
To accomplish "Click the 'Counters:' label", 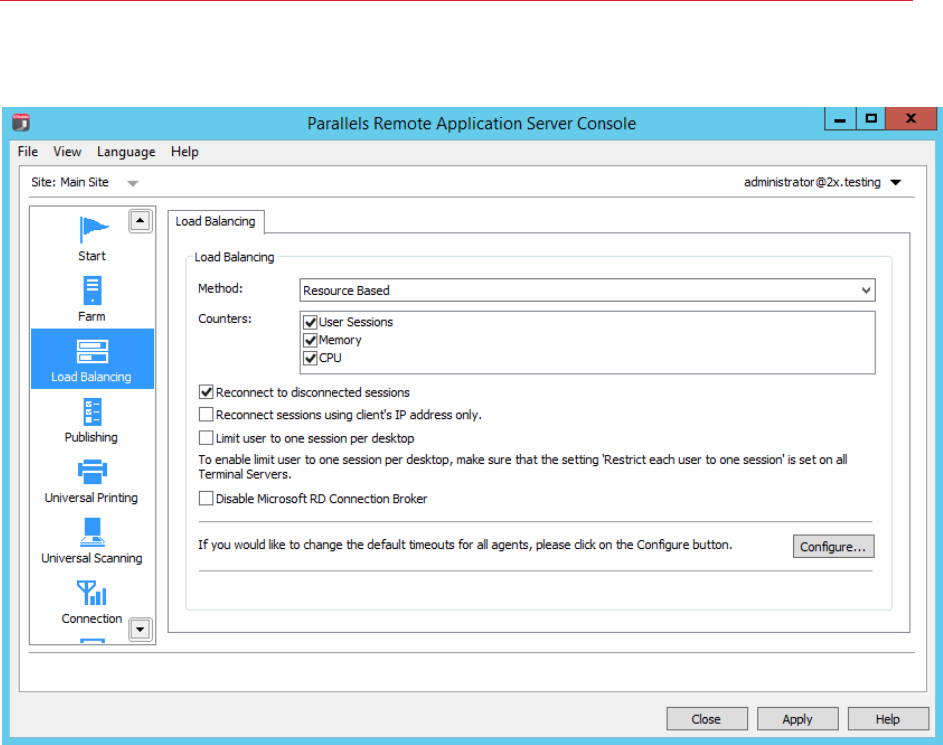I will [x=225, y=319].
